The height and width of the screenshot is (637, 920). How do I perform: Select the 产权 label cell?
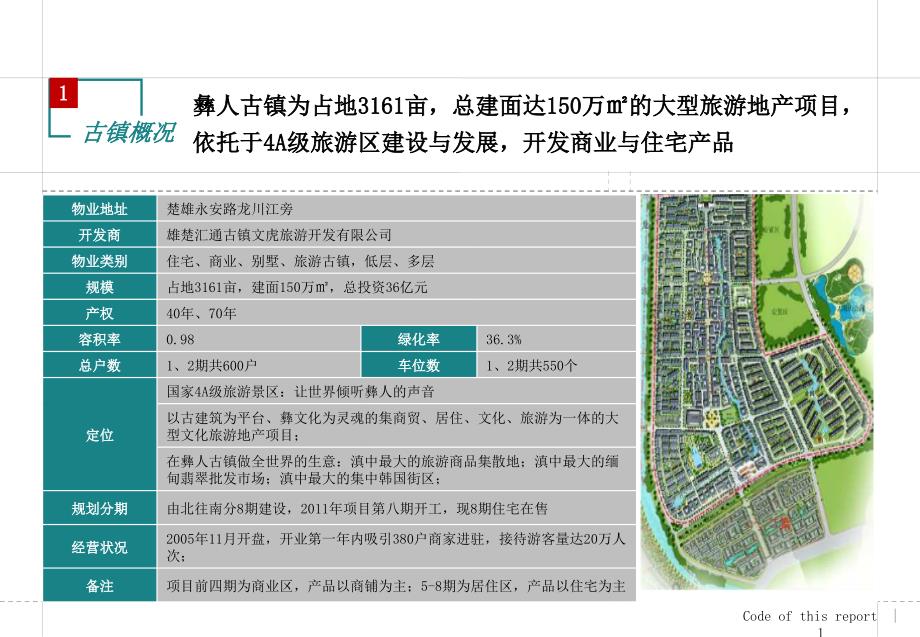tap(99, 313)
